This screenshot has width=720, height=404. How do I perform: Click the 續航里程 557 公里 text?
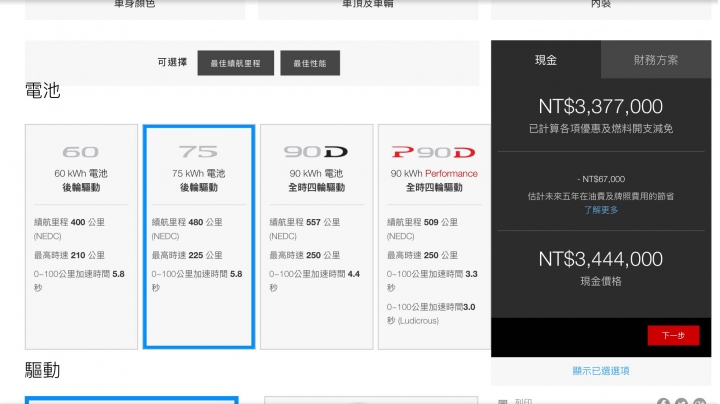(x=304, y=222)
